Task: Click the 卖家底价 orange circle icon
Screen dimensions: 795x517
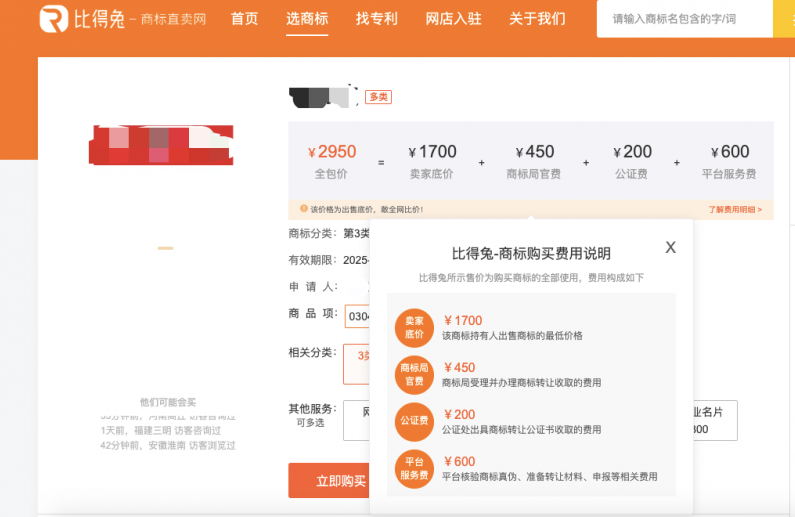Action: coord(414,328)
